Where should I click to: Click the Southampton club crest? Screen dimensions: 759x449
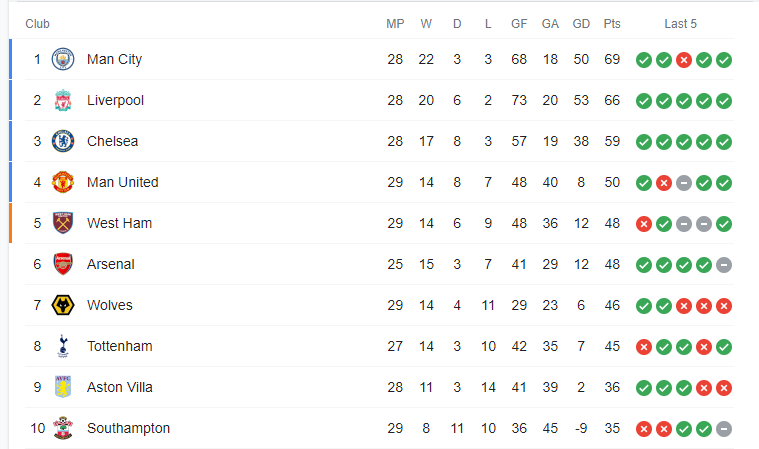[63, 428]
